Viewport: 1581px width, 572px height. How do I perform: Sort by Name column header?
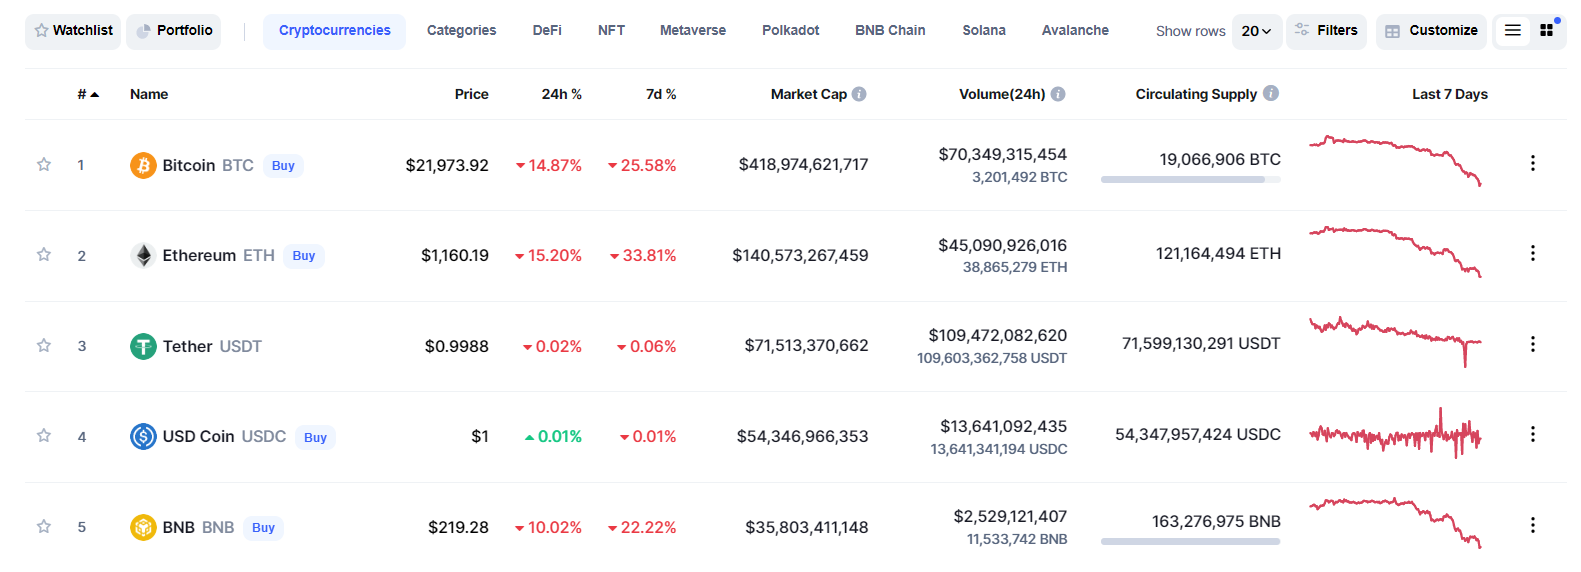(x=149, y=94)
